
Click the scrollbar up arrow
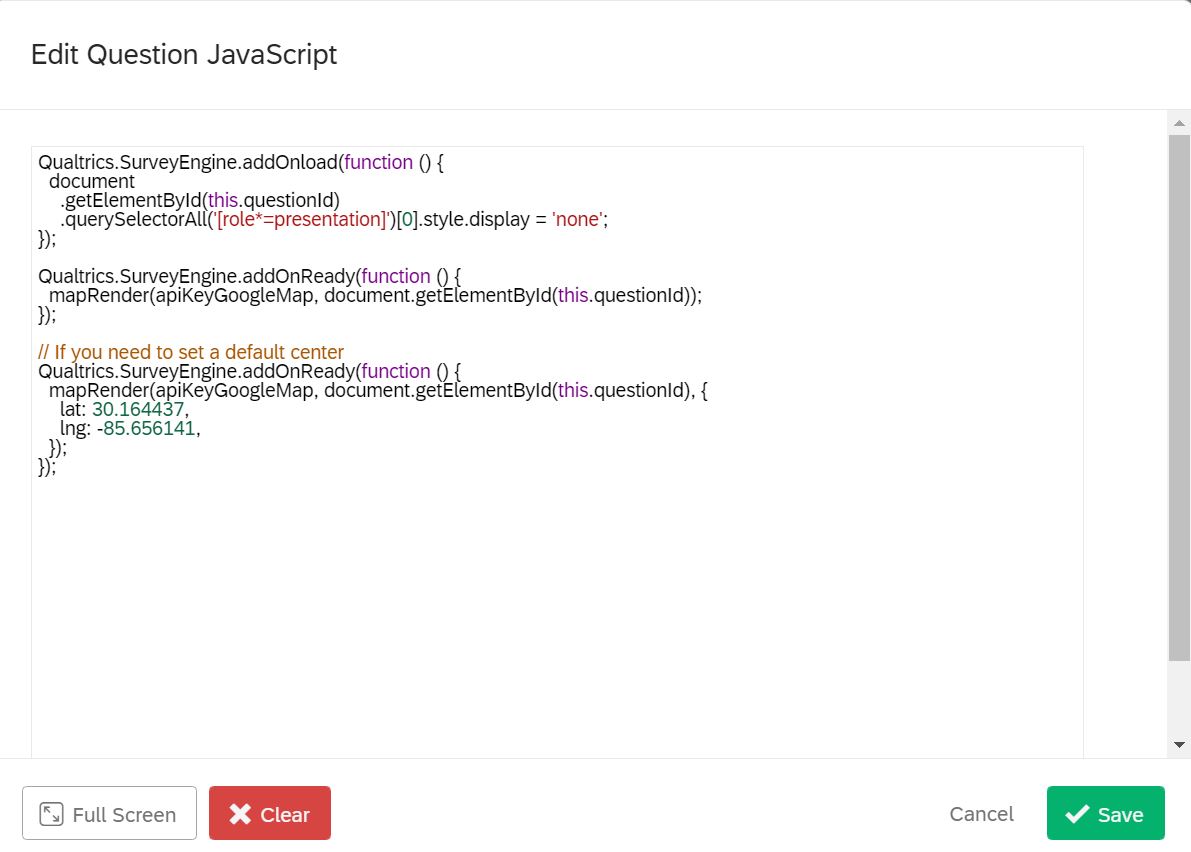pyautogui.click(x=1179, y=123)
